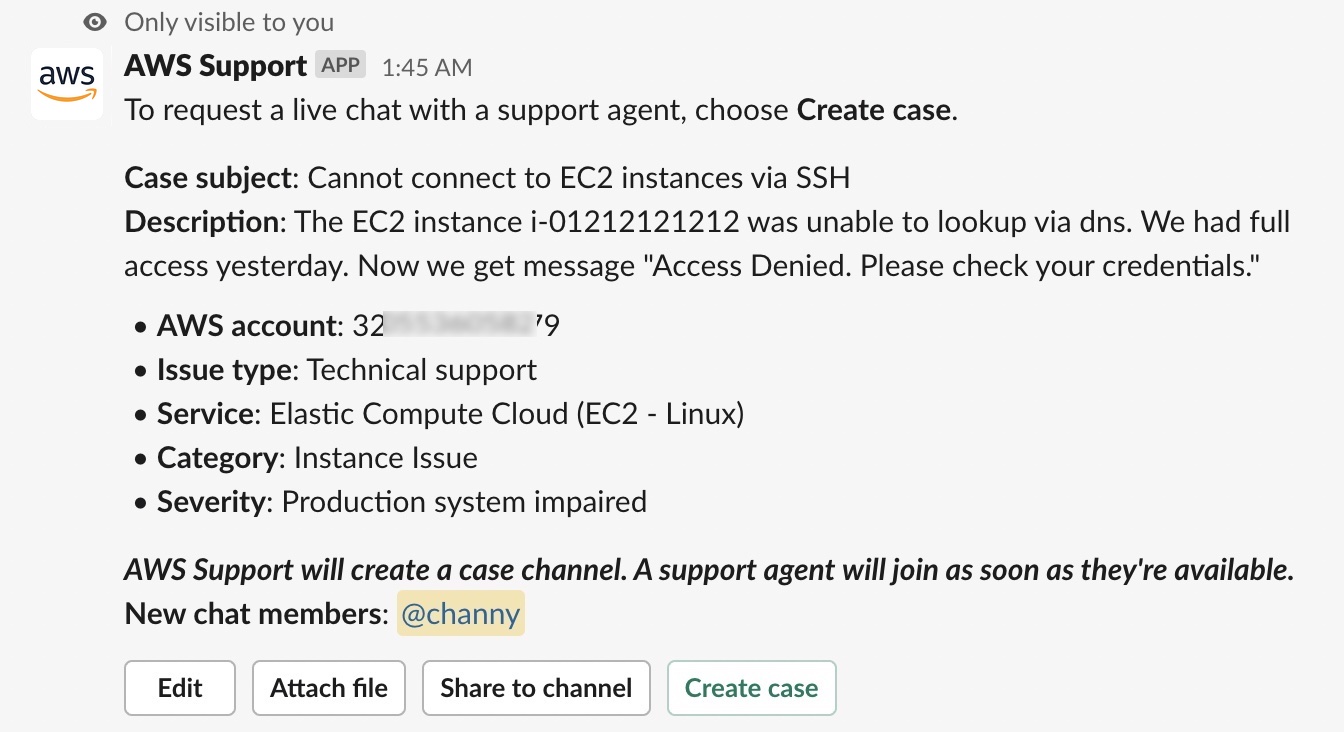Select Share to channel
This screenshot has width=1344, height=732.
click(x=536, y=688)
